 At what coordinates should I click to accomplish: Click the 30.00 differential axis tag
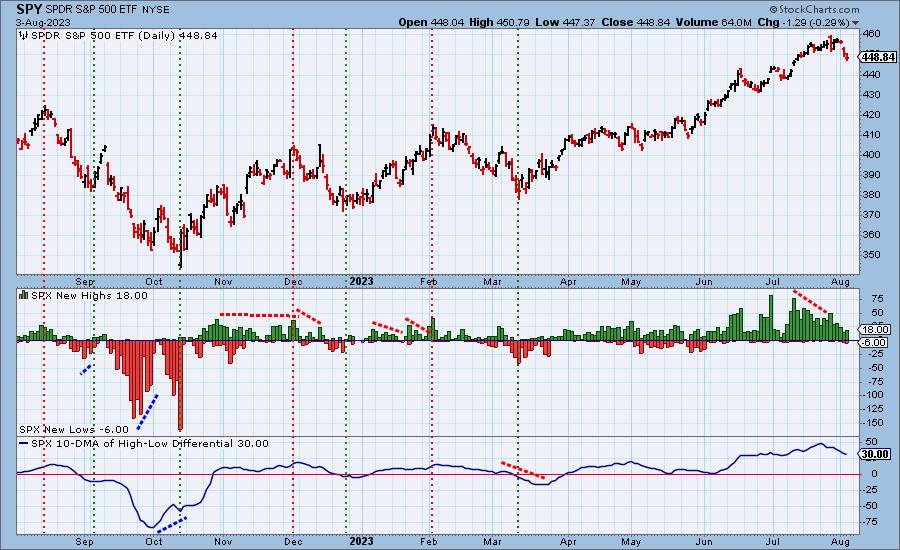(x=875, y=454)
